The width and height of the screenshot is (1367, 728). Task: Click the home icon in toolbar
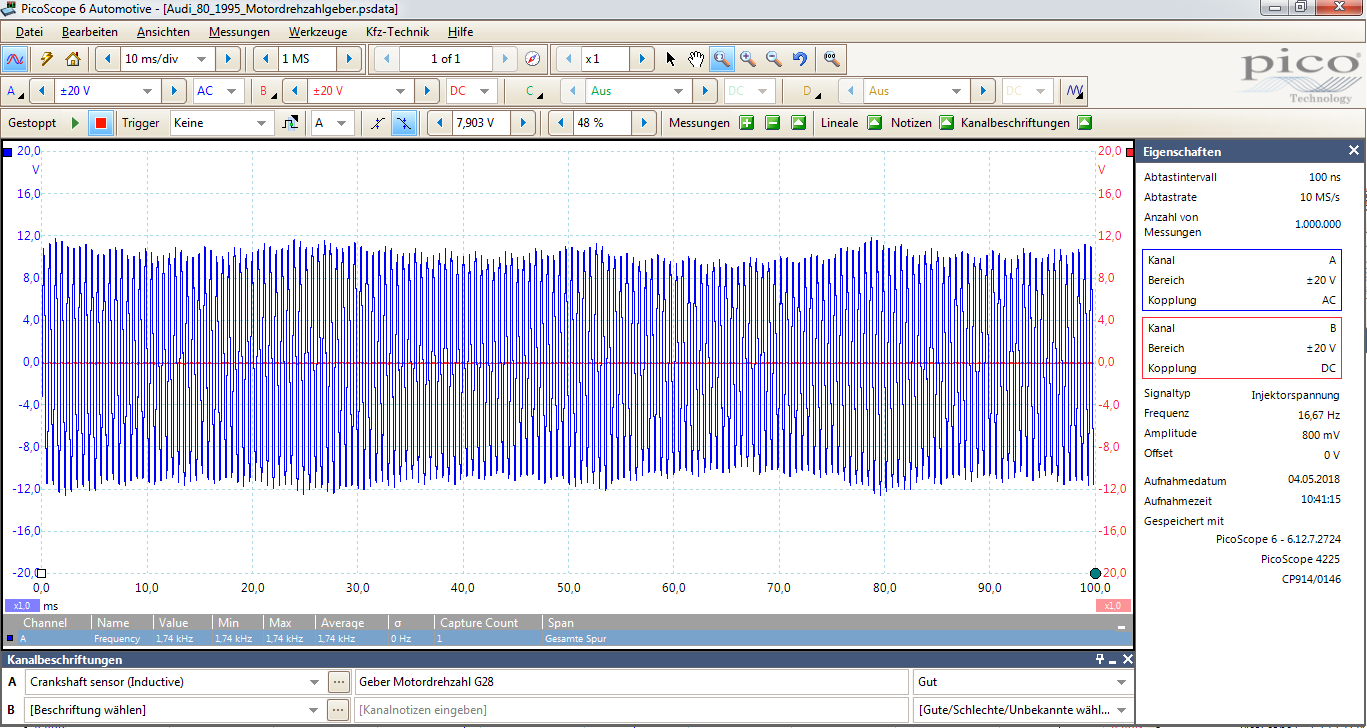[x=72, y=59]
